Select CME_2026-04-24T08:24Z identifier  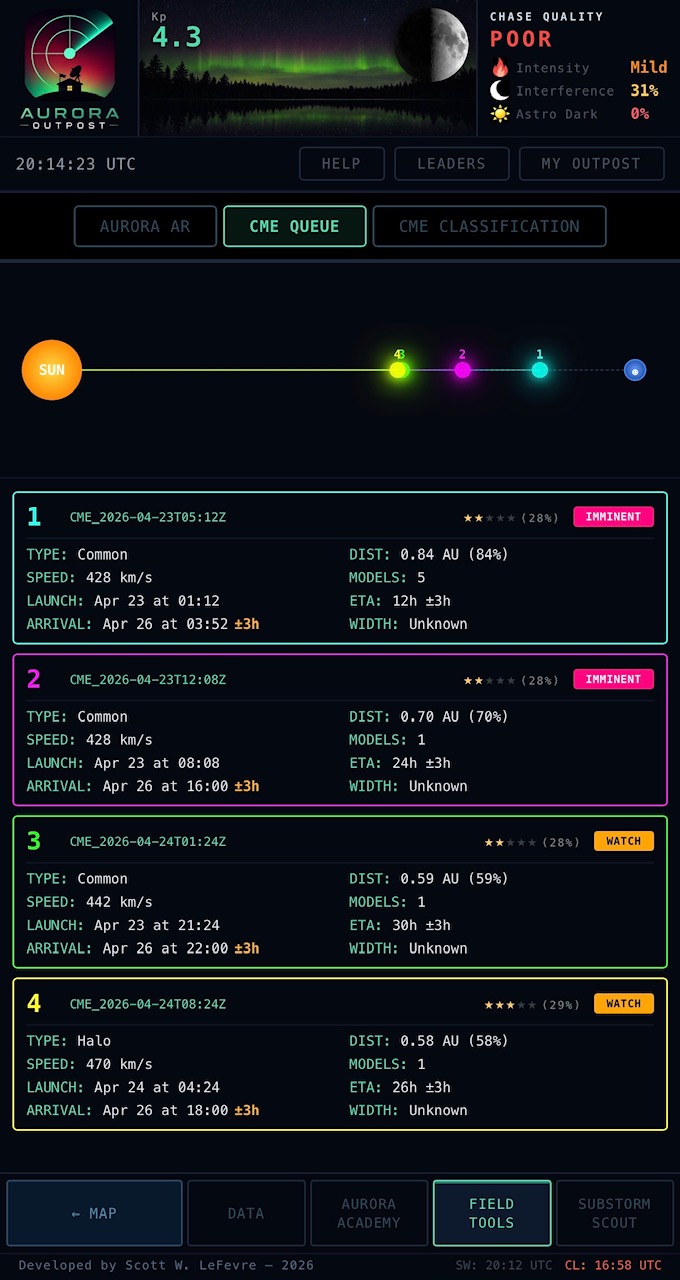[148, 1003]
